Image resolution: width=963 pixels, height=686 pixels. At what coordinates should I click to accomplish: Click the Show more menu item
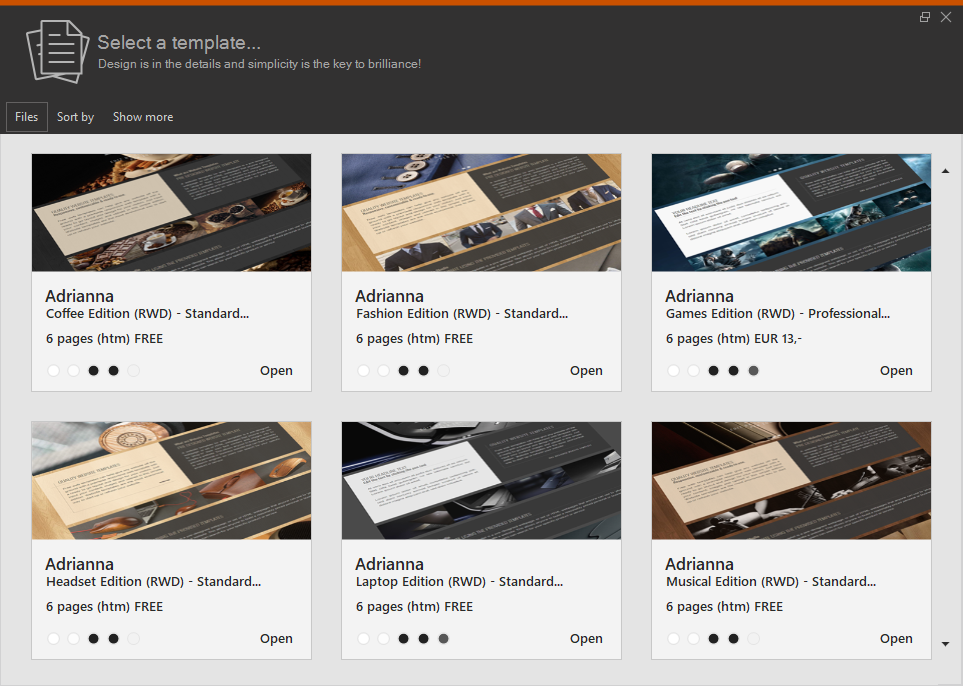pos(142,117)
